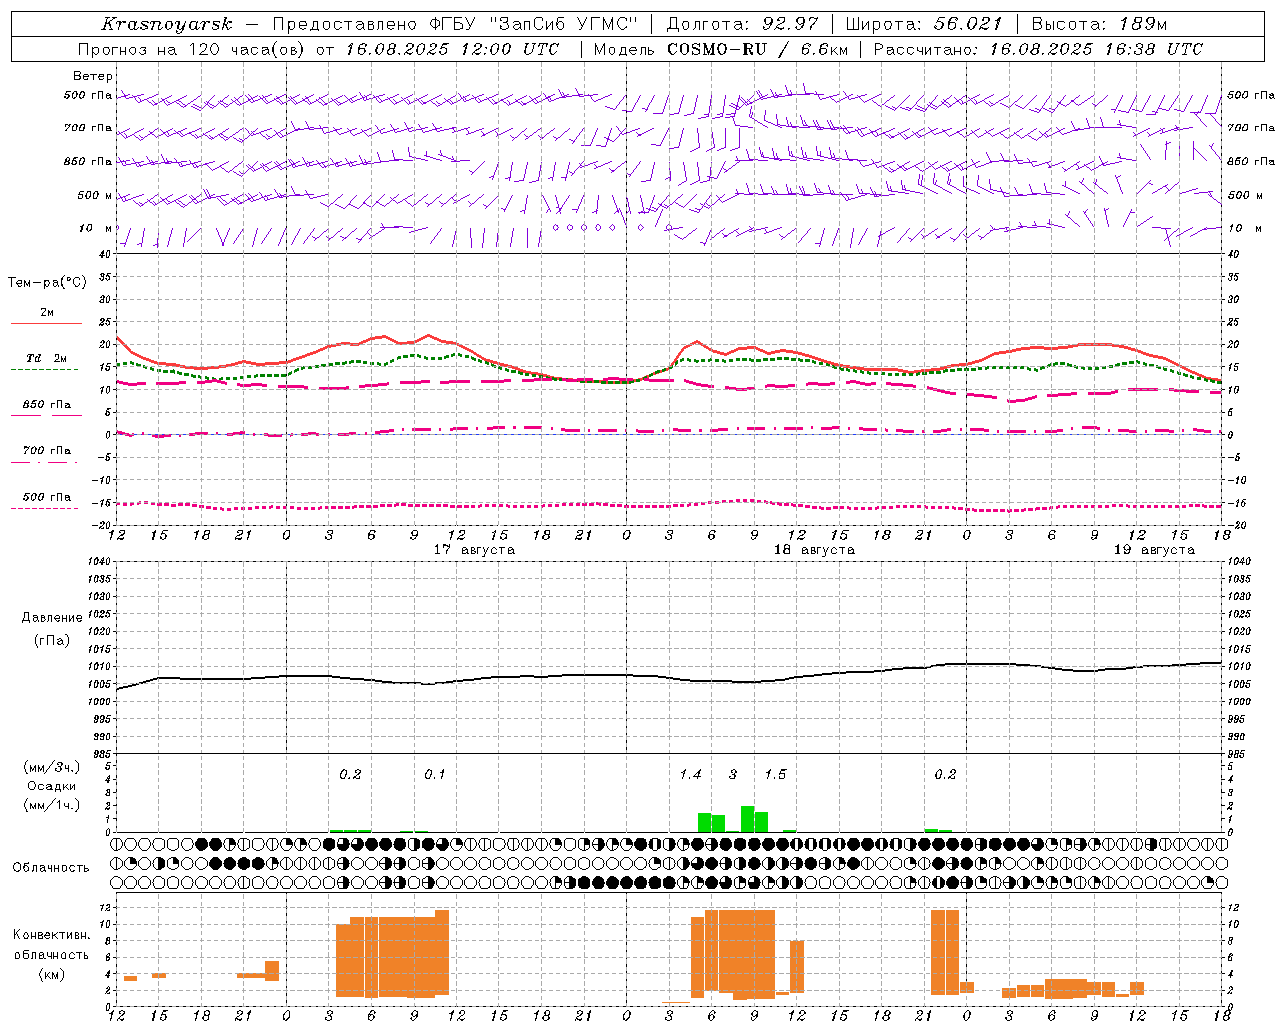
Task: Click the precipitation value 1.5
Action: tap(775, 775)
